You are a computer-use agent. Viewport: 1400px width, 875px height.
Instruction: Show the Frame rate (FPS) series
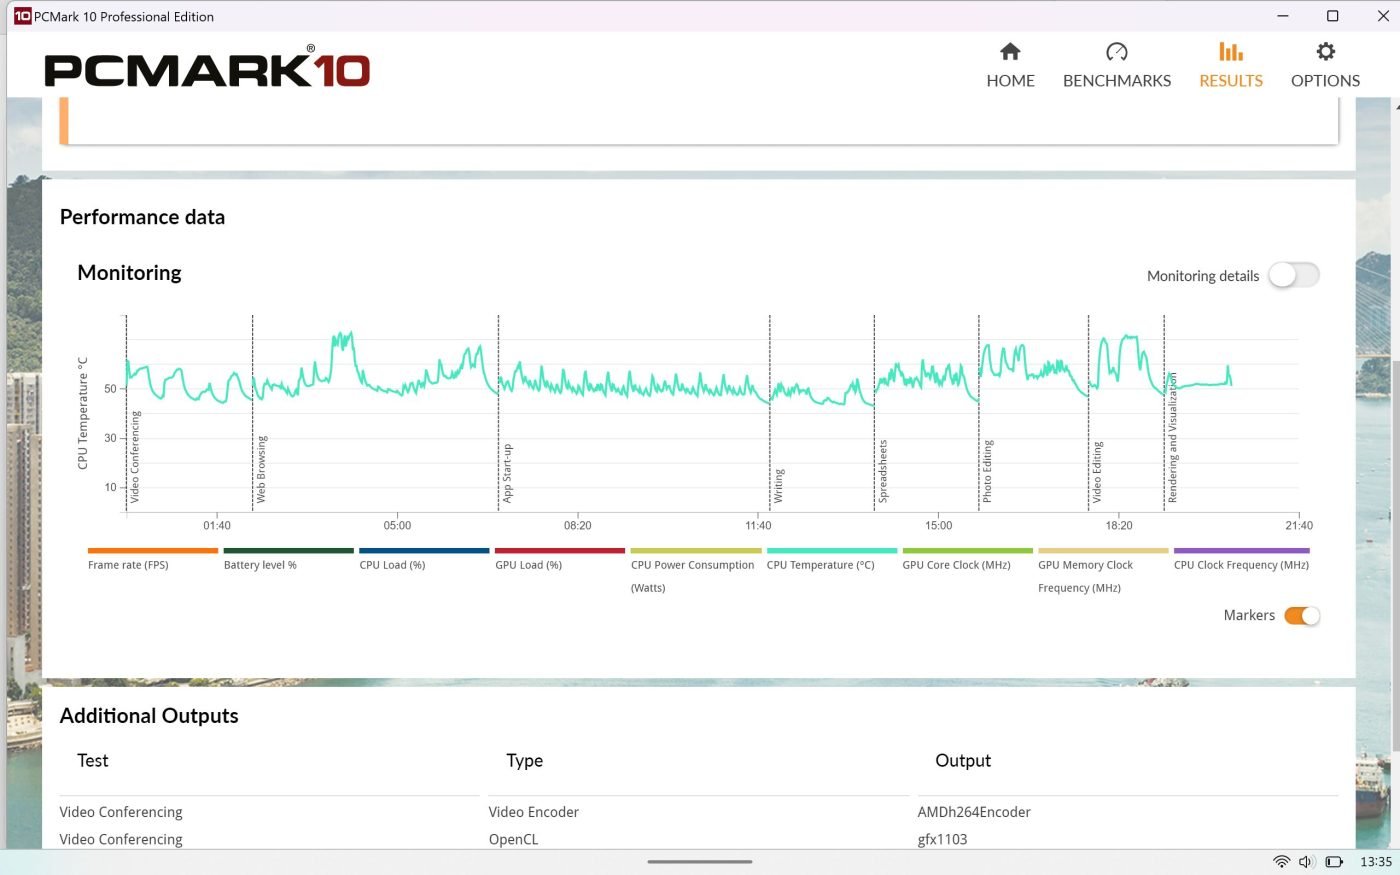click(128, 565)
